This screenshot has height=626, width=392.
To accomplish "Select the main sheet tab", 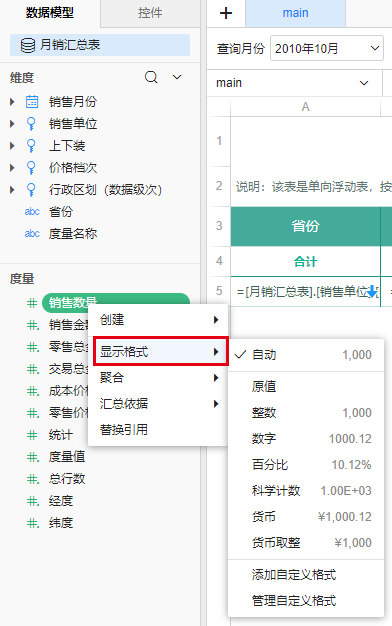I will [x=295, y=13].
